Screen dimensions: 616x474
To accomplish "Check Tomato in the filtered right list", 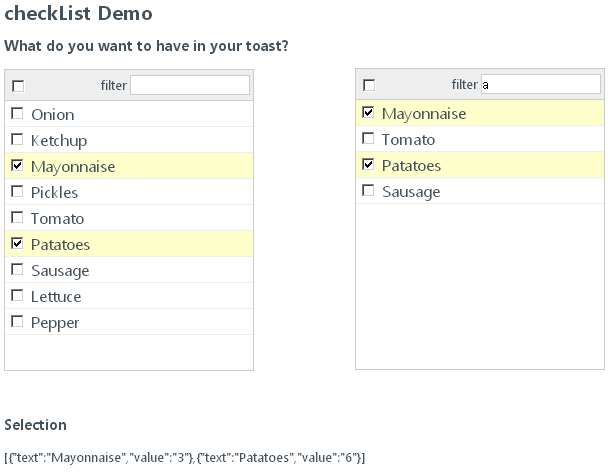I will (368, 138).
